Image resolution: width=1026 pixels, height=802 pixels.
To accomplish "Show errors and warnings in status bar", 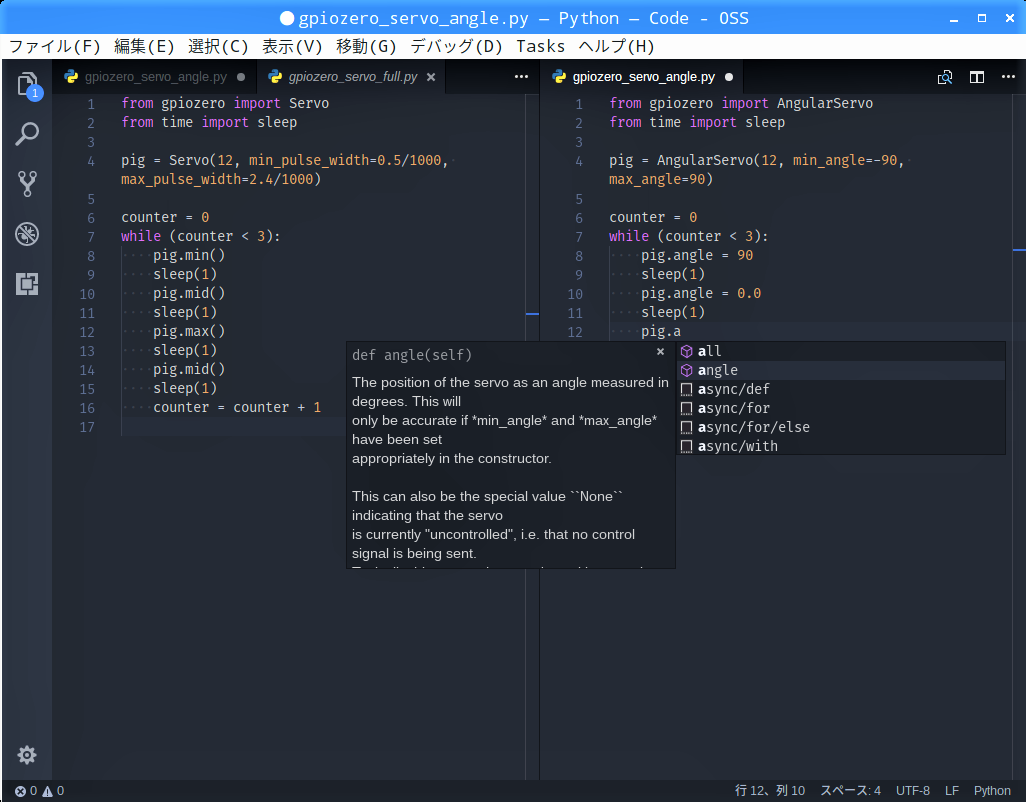I will (x=39, y=791).
